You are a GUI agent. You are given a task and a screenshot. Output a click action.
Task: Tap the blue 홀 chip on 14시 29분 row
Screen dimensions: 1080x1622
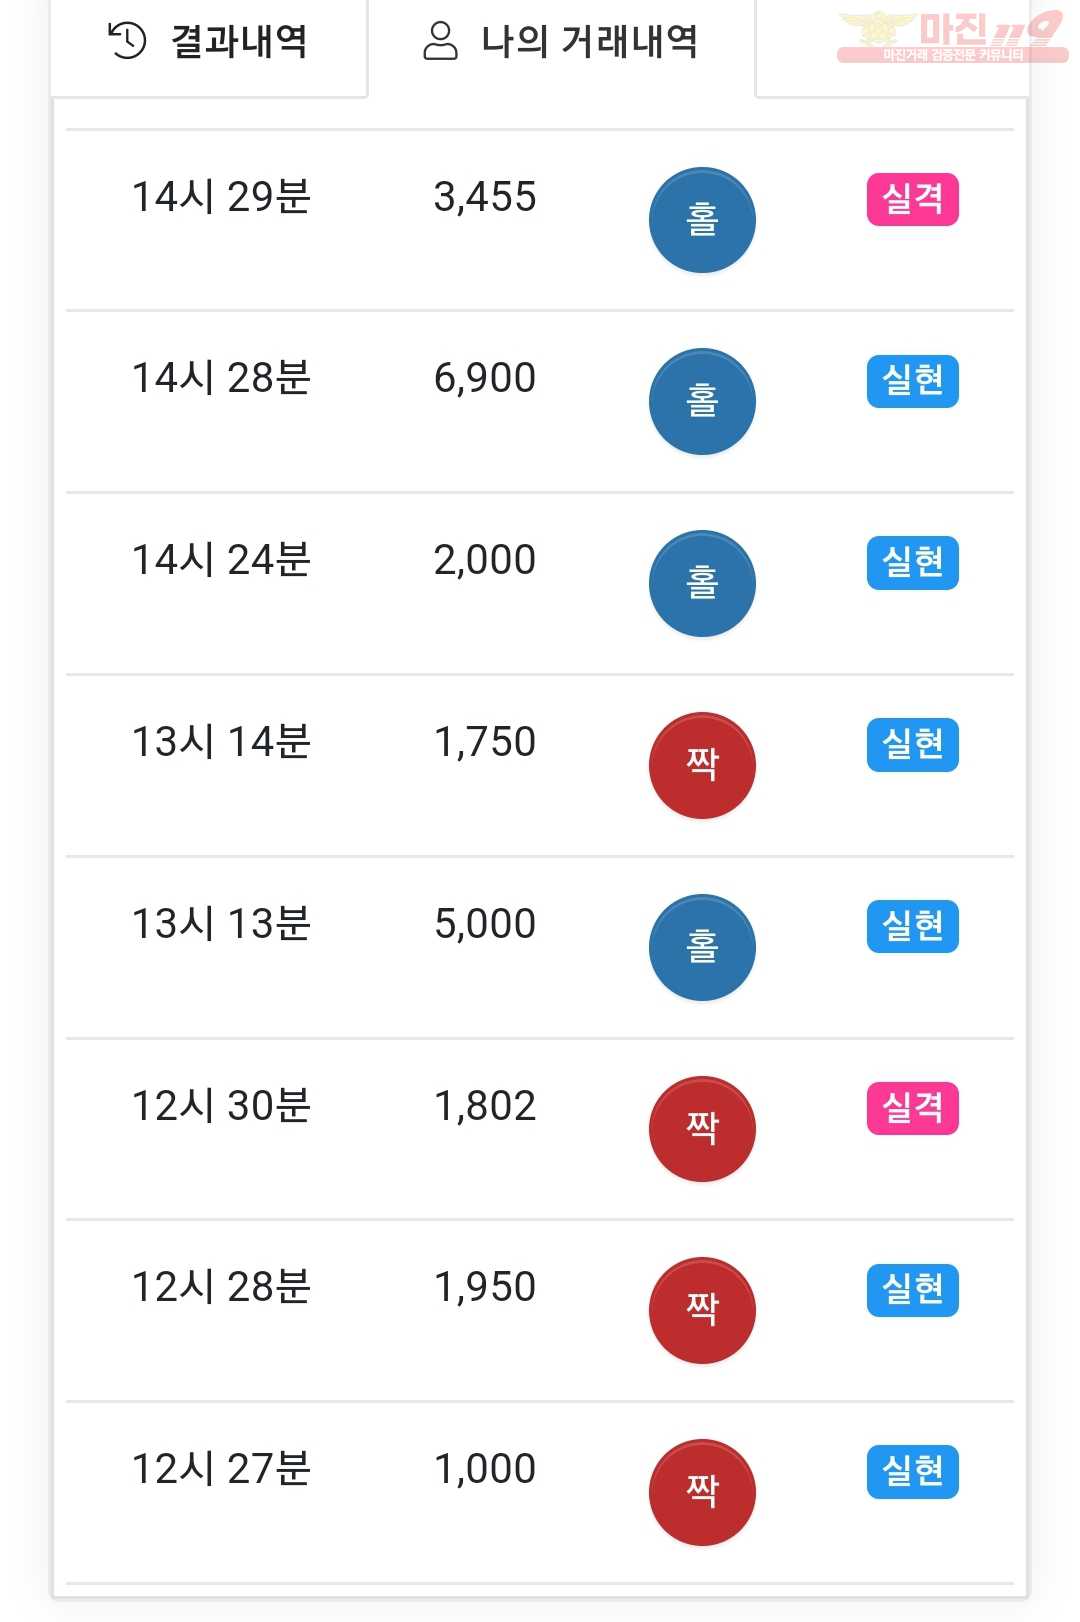coord(702,220)
